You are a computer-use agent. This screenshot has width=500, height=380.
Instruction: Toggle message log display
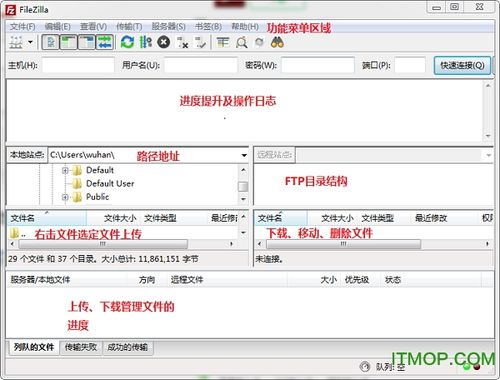click(x=51, y=42)
